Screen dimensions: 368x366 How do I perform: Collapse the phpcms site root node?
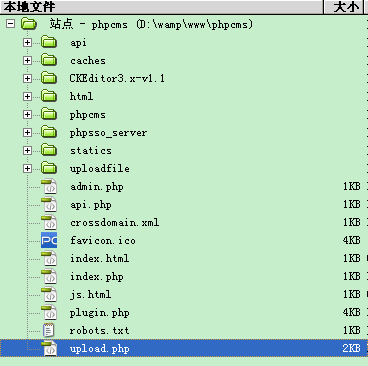pos(11,24)
